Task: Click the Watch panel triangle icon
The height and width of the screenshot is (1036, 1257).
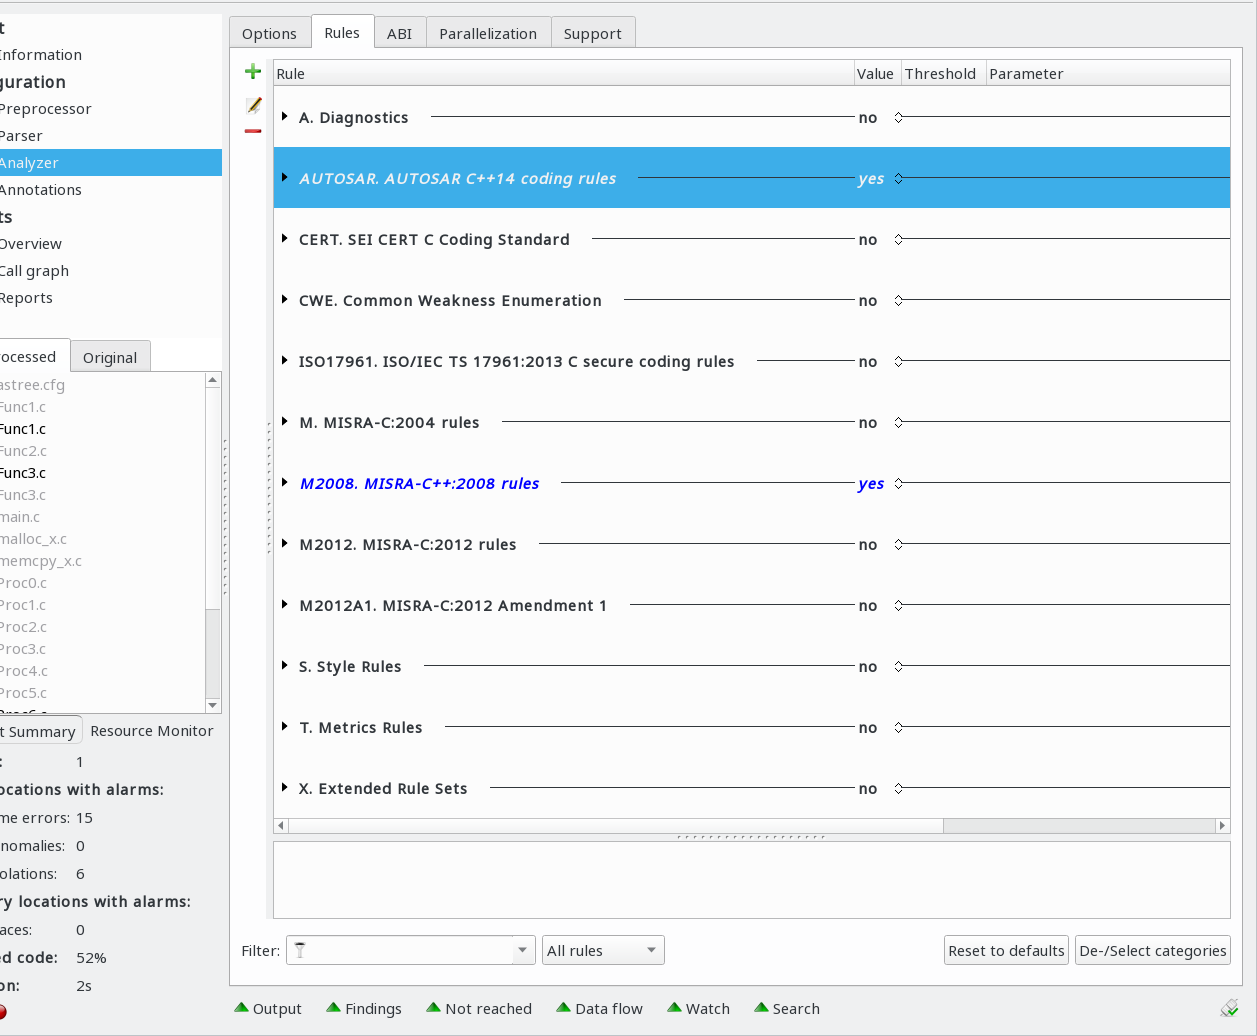Action: tap(674, 1008)
